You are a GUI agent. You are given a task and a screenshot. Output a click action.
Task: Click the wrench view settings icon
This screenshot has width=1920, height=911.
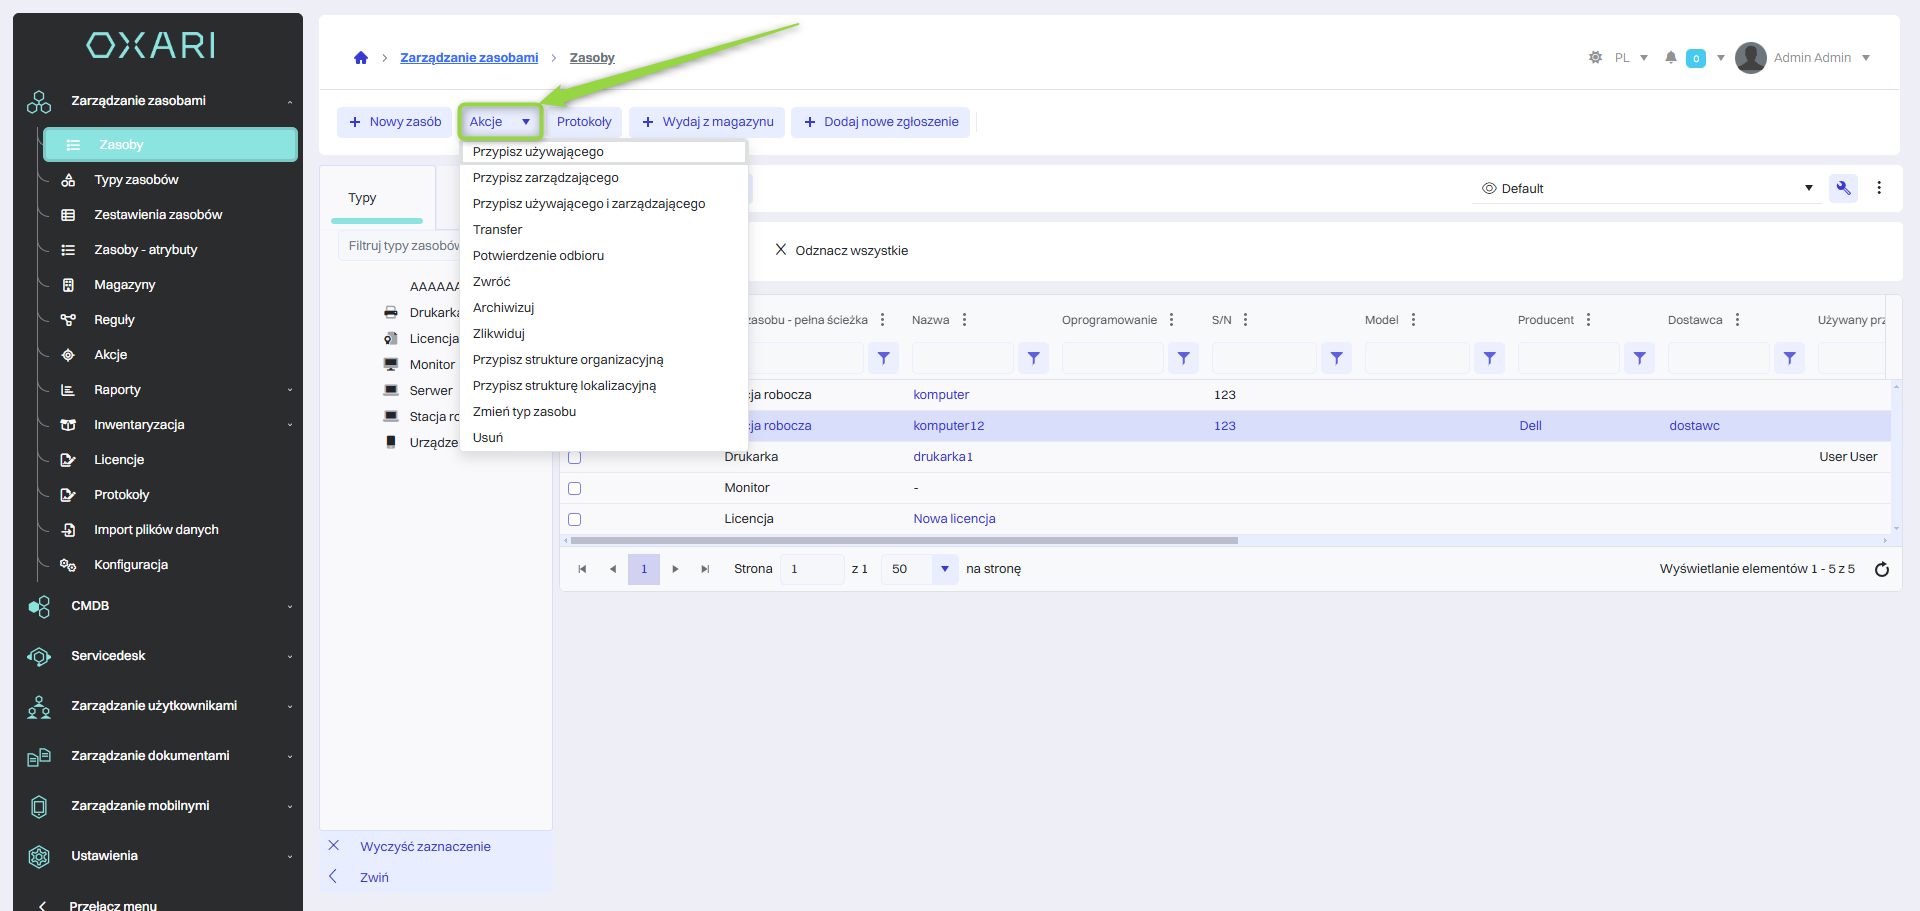1843,188
